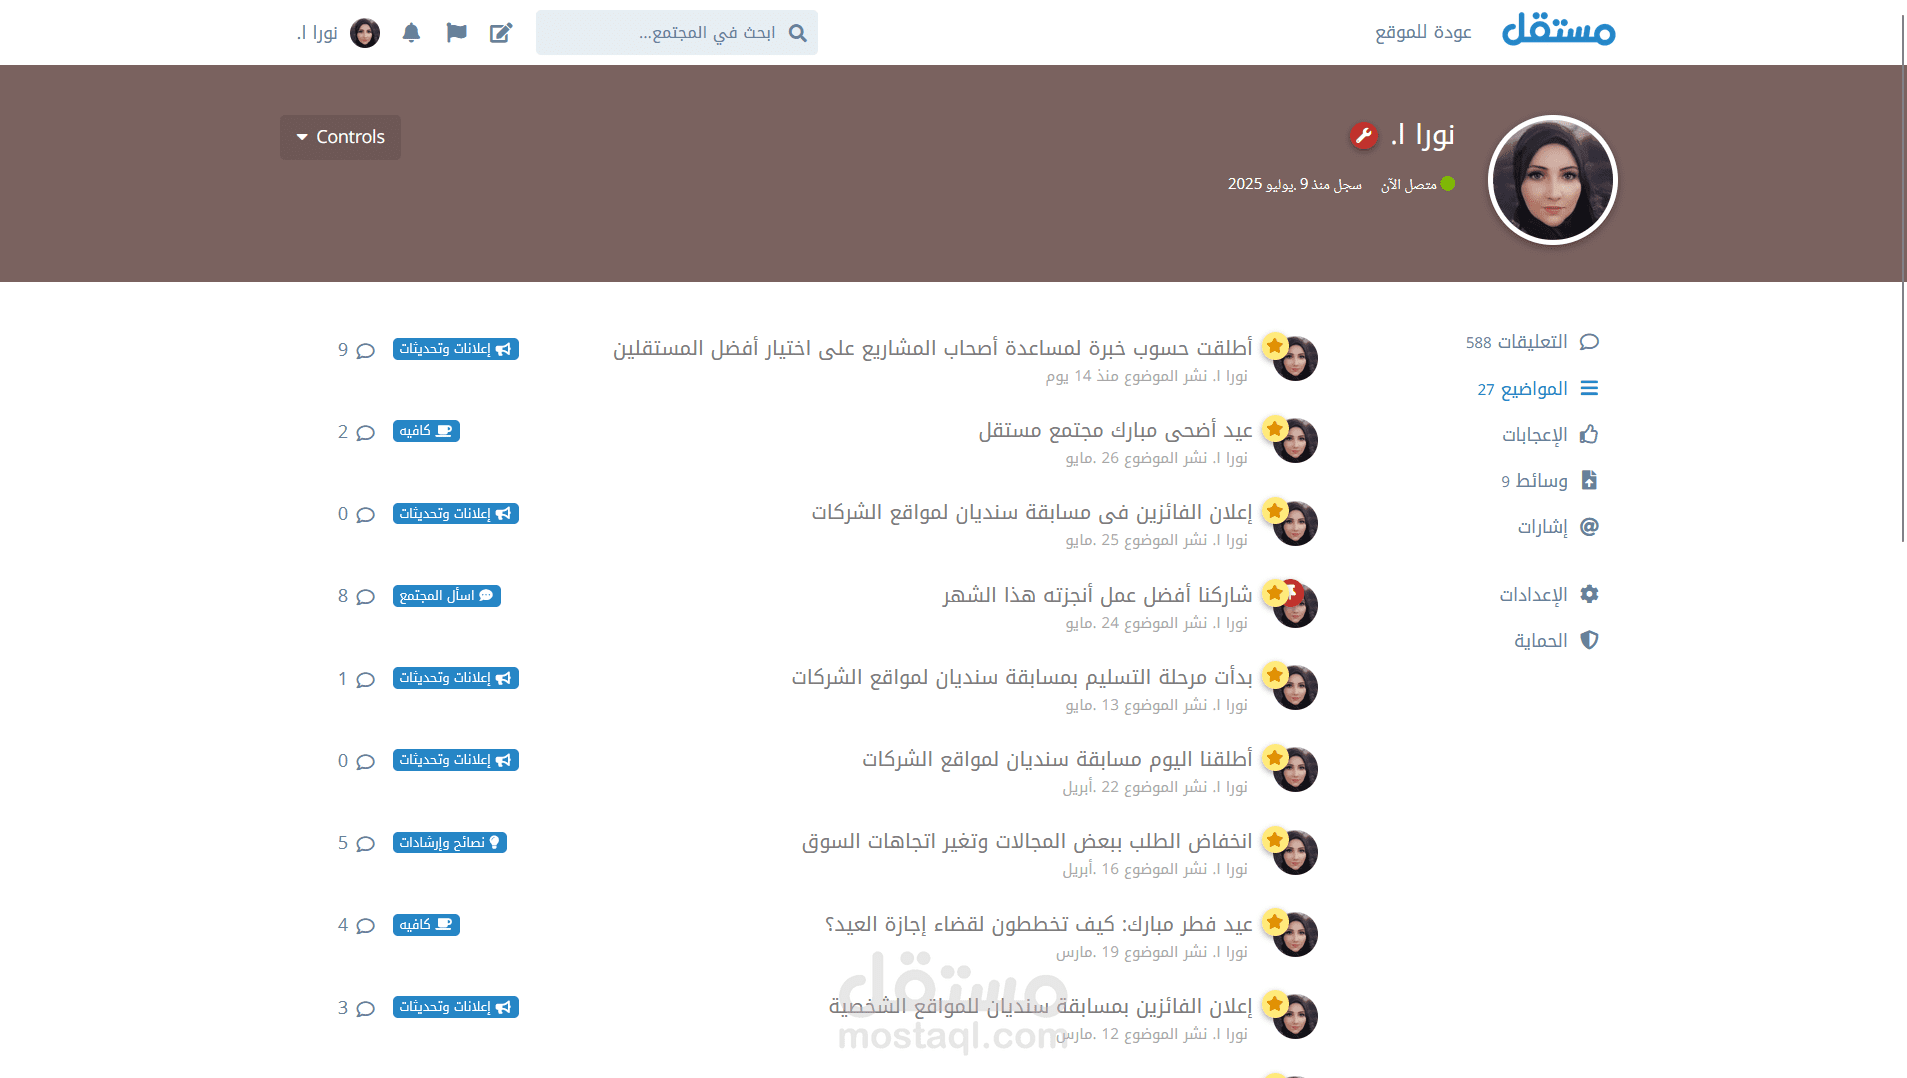Open topic عيد أضحى مبارك مجتمع مستقل

point(1115,430)
